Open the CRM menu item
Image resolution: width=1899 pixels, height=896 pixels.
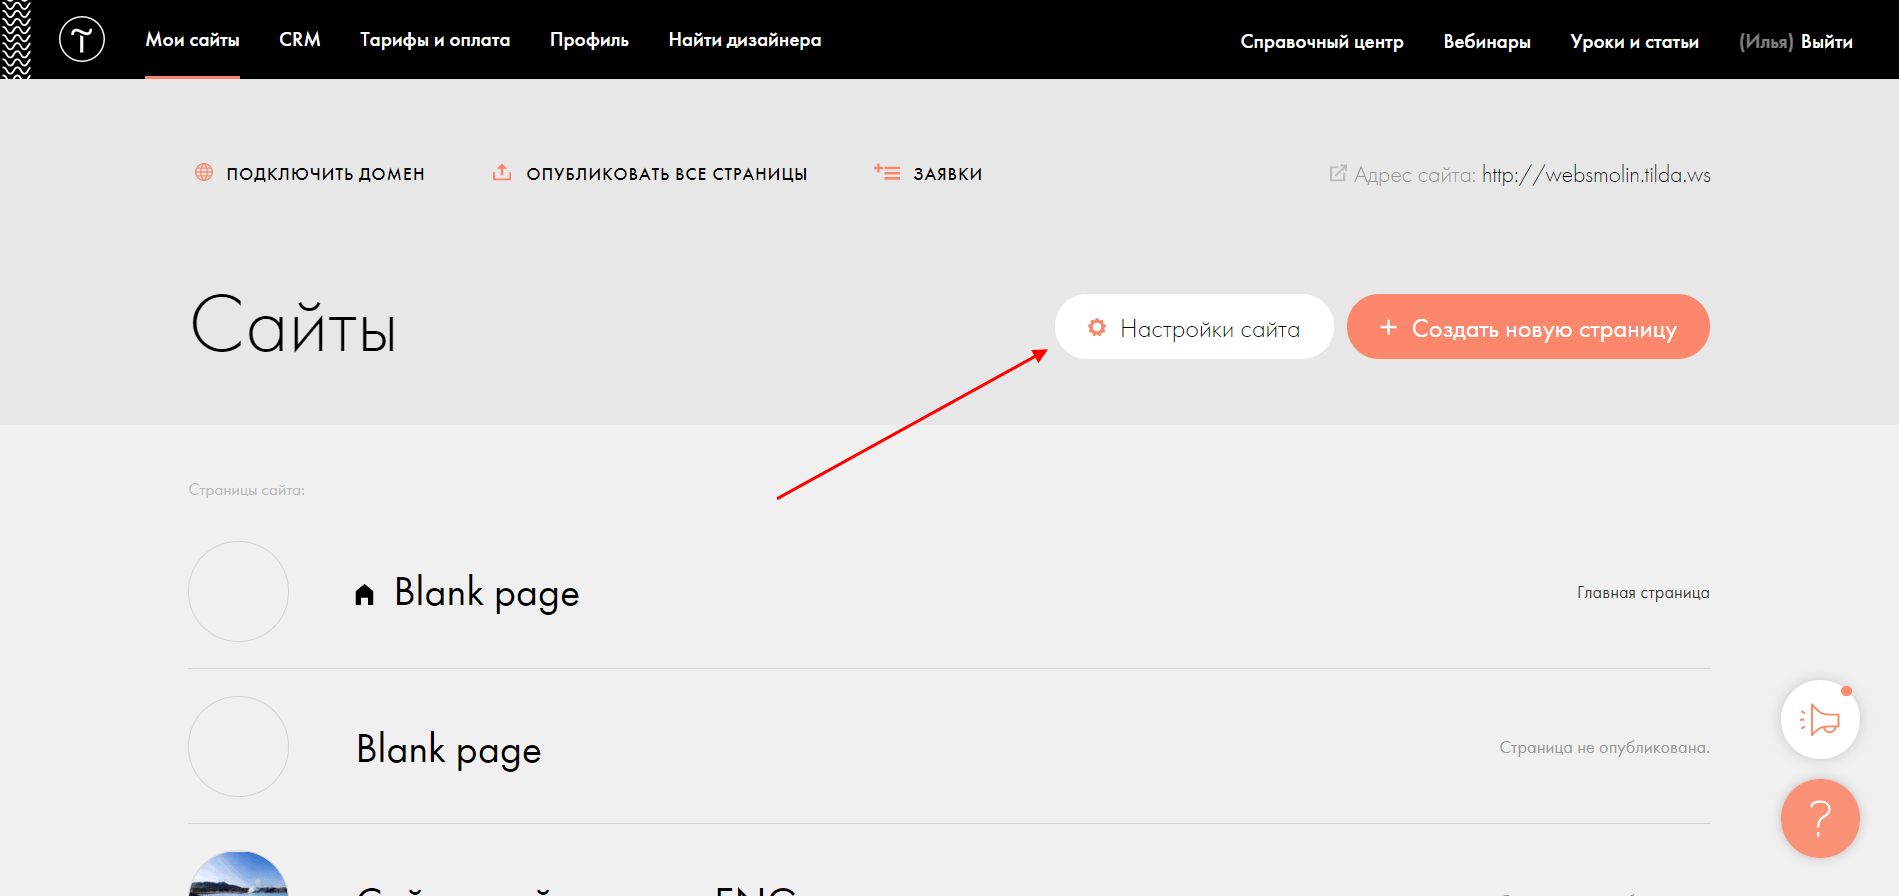300,40
